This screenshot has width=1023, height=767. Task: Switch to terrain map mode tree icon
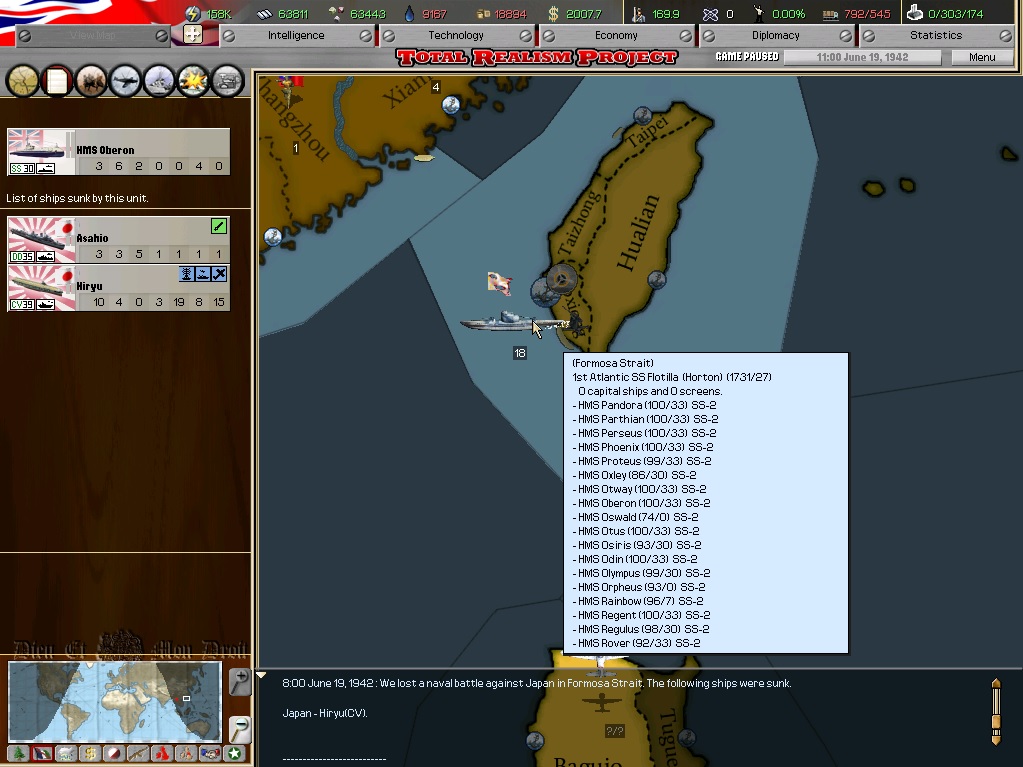[18, 754]
